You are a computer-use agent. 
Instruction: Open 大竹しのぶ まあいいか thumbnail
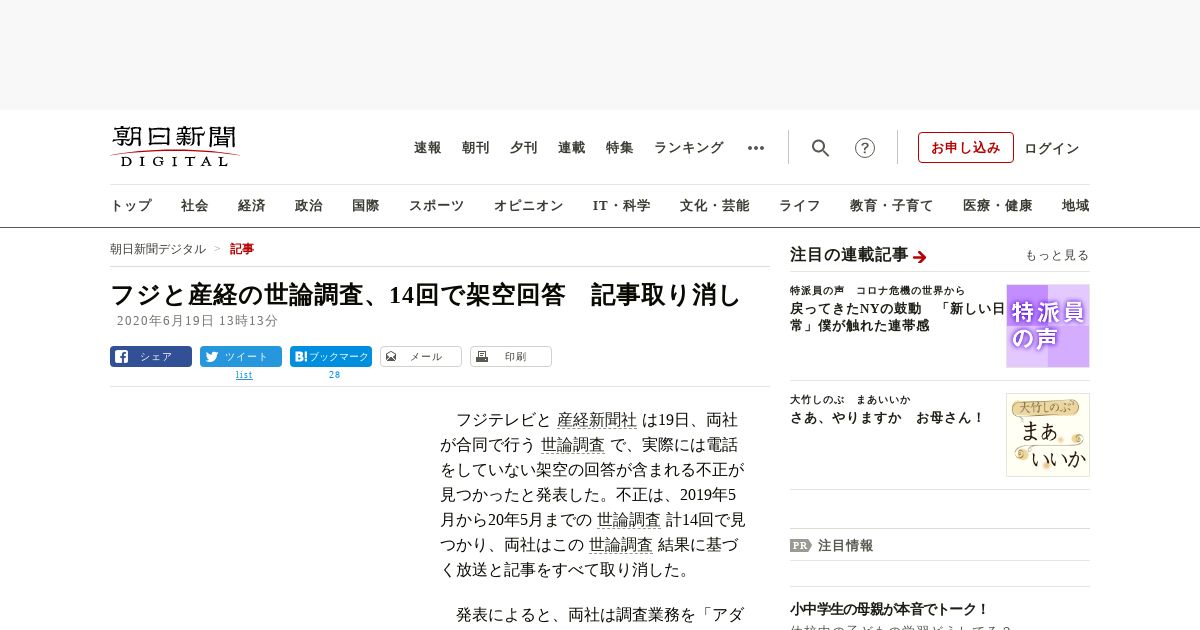click(1048, 435)
